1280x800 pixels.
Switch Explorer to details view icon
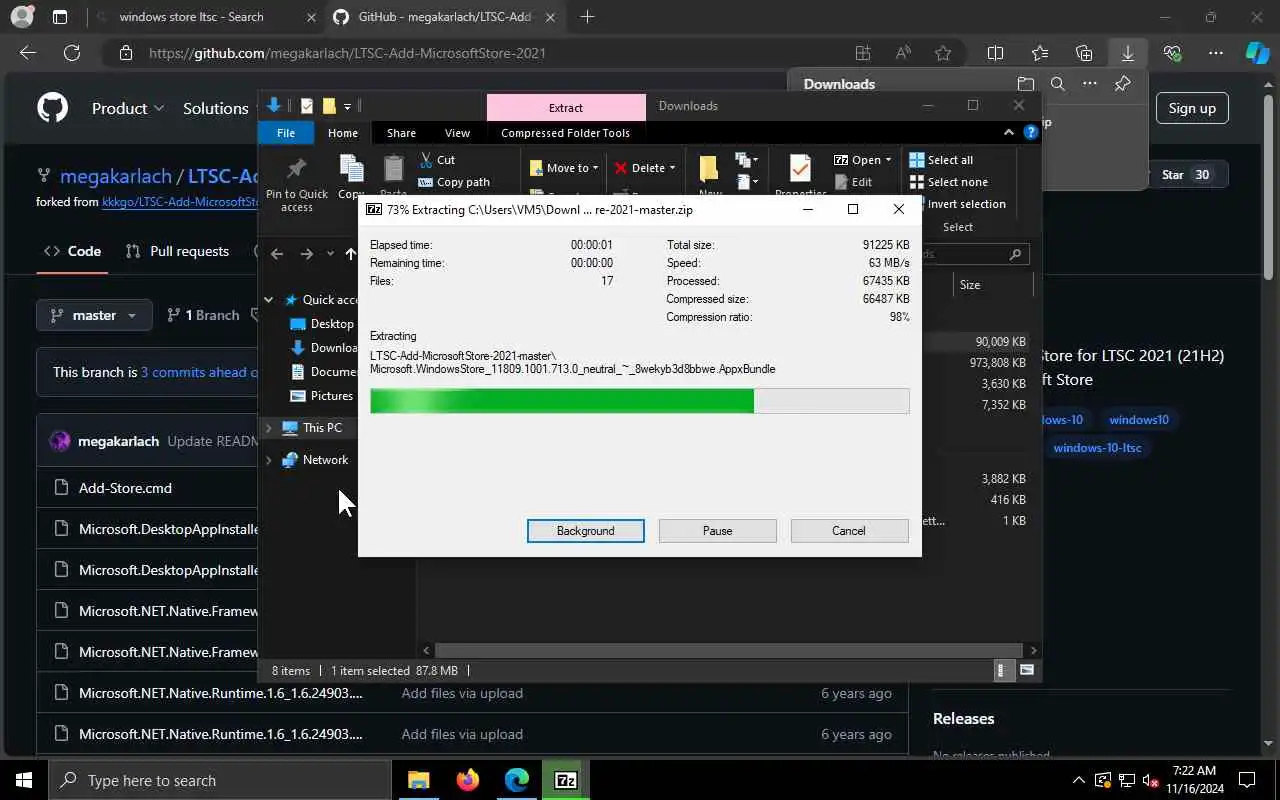pyautogui.click(x=1002, y=670)
